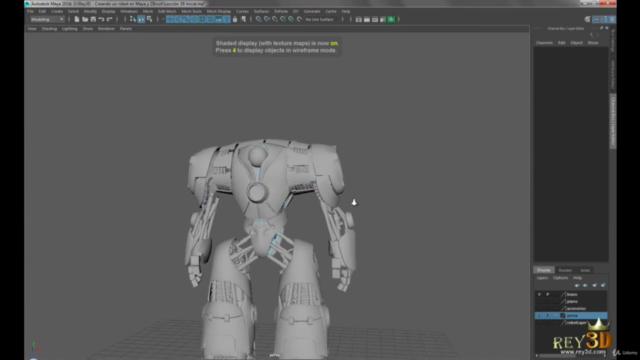Click the Redo arrow icon
The width and height of the screenshot is (640, 360).
pyautogui.click(x=109, y=19)
